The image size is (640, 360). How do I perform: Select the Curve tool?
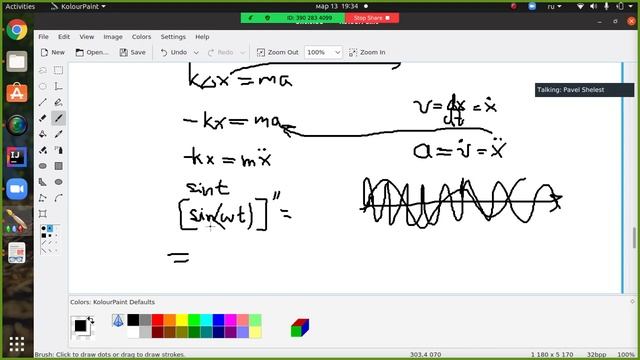[58, 198]
